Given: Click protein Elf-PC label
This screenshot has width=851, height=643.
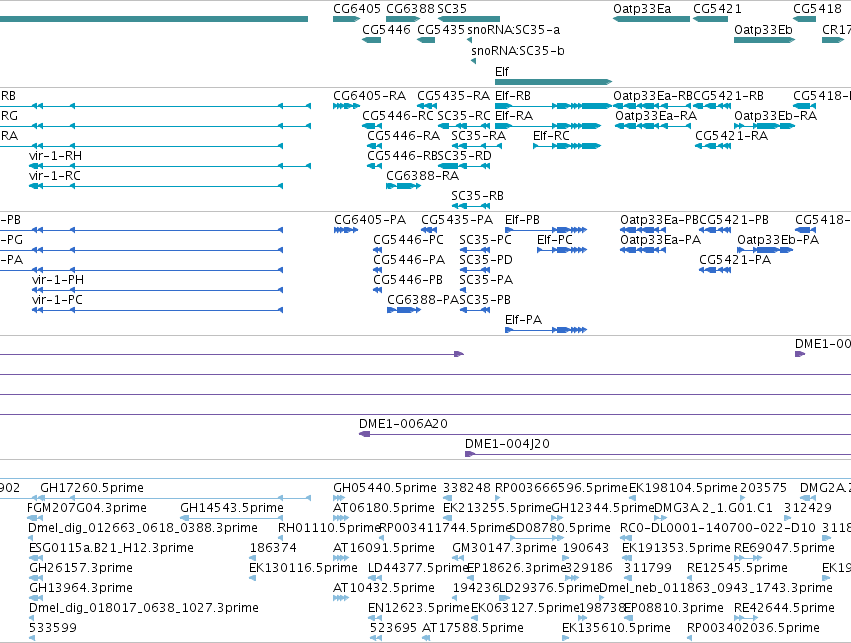Looking at the screenshot, I should click(555, 240).
